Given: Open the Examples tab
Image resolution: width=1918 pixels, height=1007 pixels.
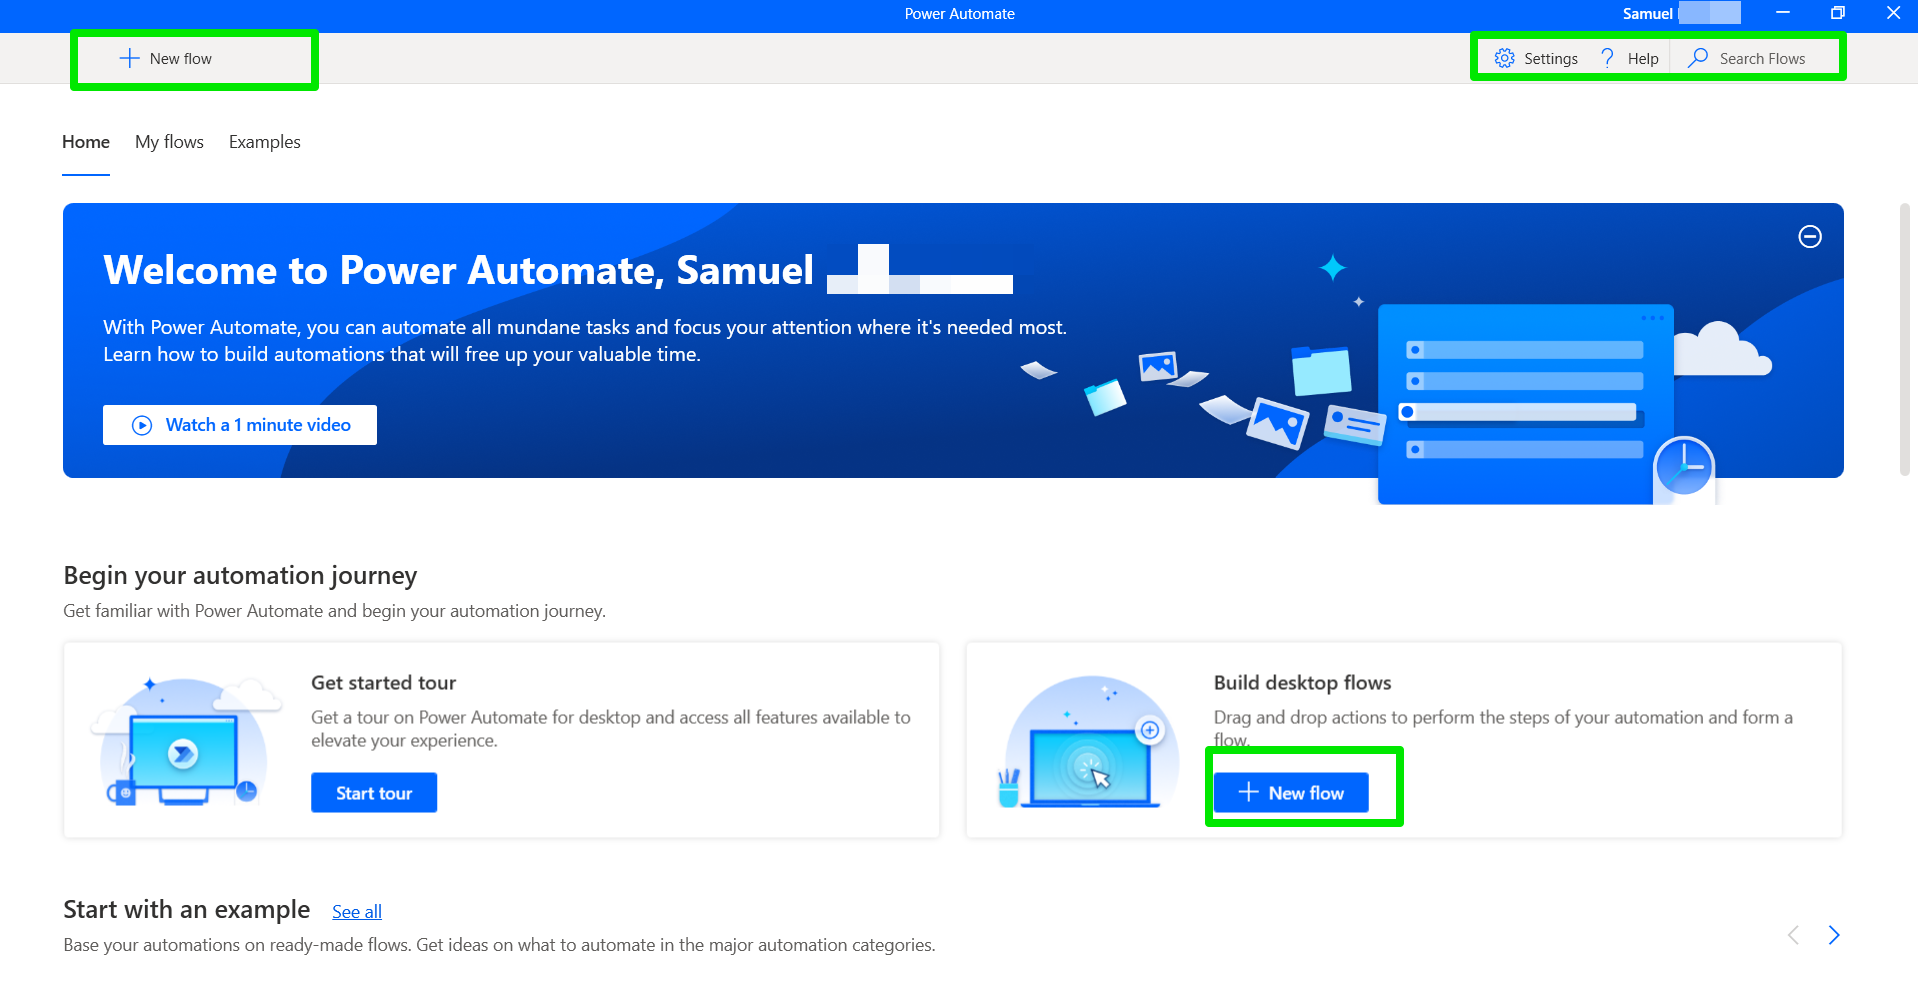Looking at the screenshot, I should (x=265, y=142).
